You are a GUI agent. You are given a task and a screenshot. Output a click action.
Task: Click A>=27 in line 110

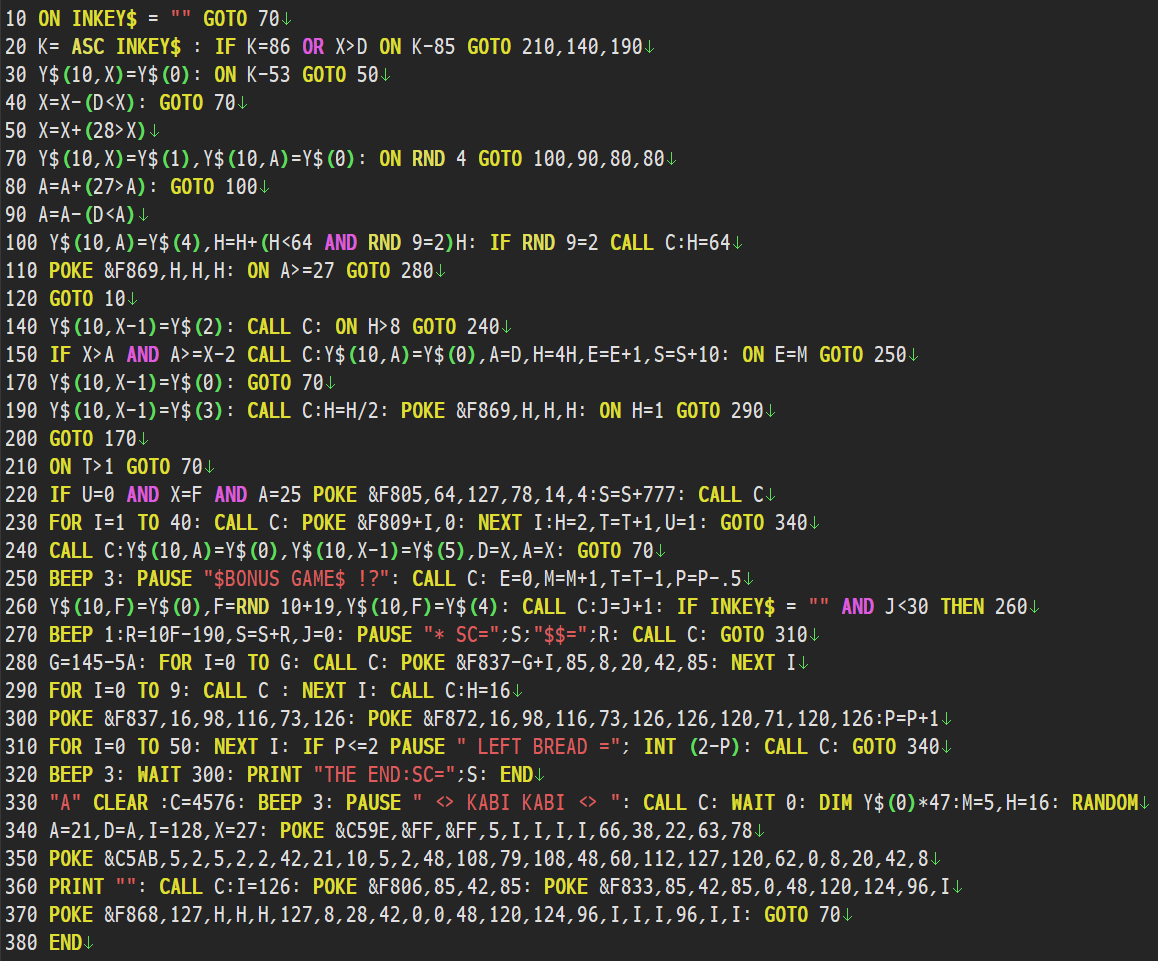tap(307, 270)
